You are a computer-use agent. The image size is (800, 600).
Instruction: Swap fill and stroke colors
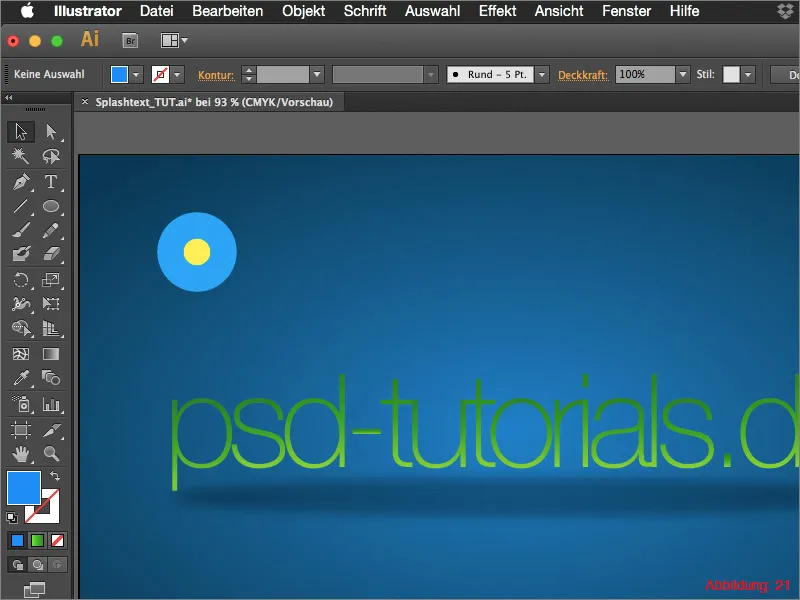[55, 476]
